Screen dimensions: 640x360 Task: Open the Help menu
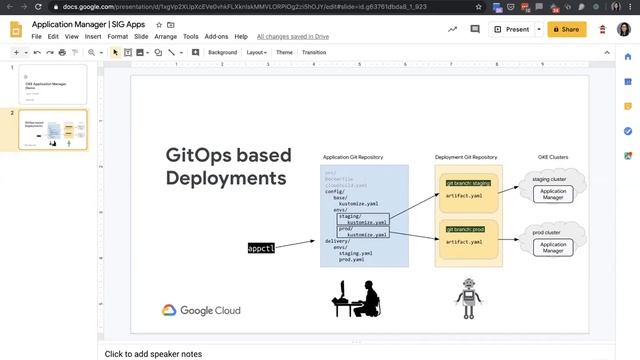point(241,36)
